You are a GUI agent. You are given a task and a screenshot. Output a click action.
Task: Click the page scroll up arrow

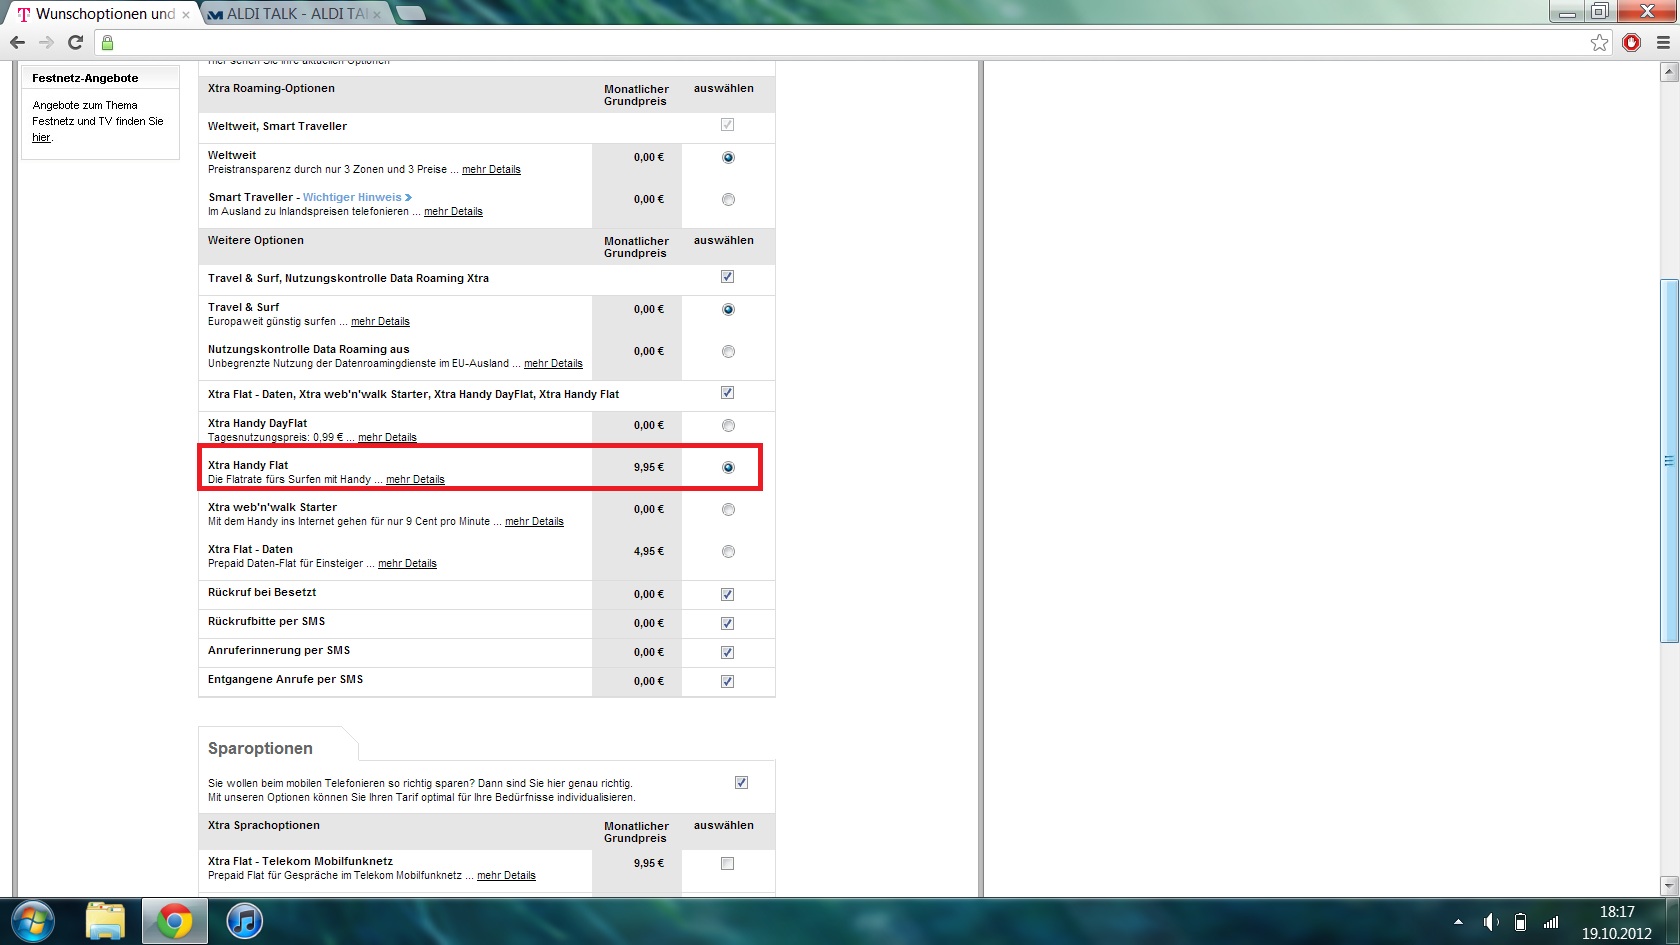[1668, 72]
